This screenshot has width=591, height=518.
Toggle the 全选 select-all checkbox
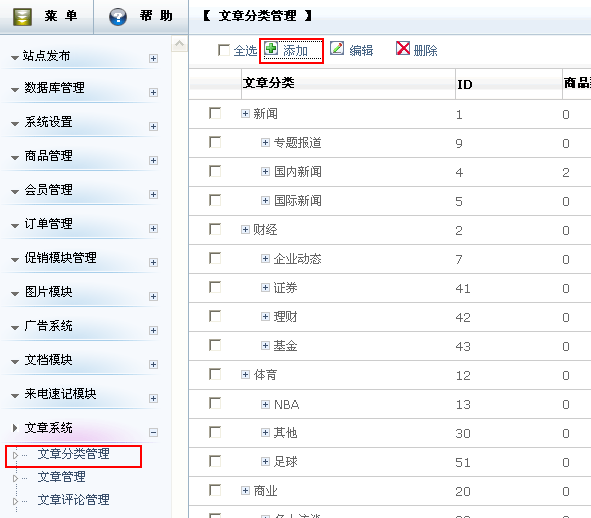coord(224,50)
